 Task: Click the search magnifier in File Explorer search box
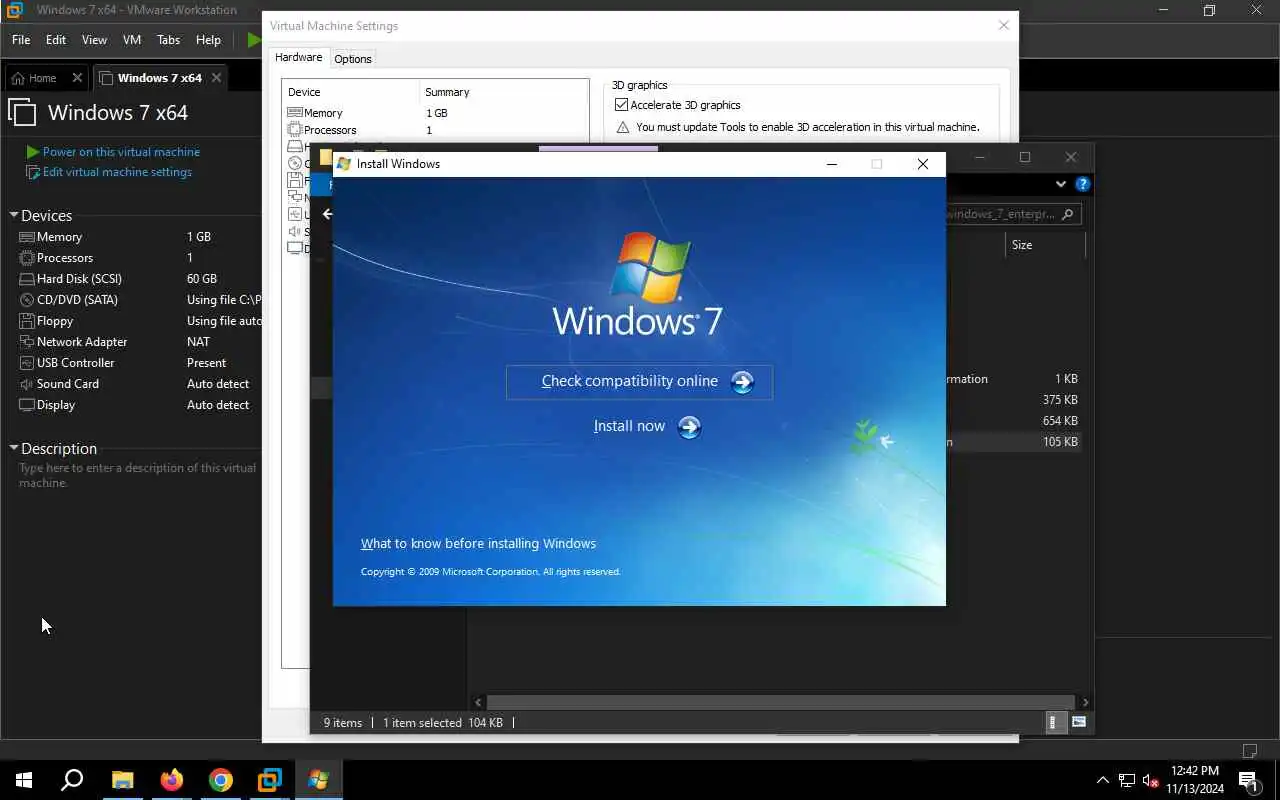(x=1068, y=214)
